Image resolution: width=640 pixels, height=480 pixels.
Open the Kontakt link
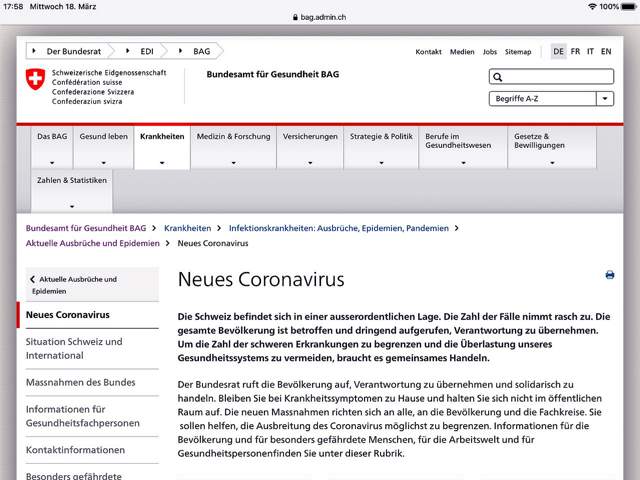coord(429,52)
